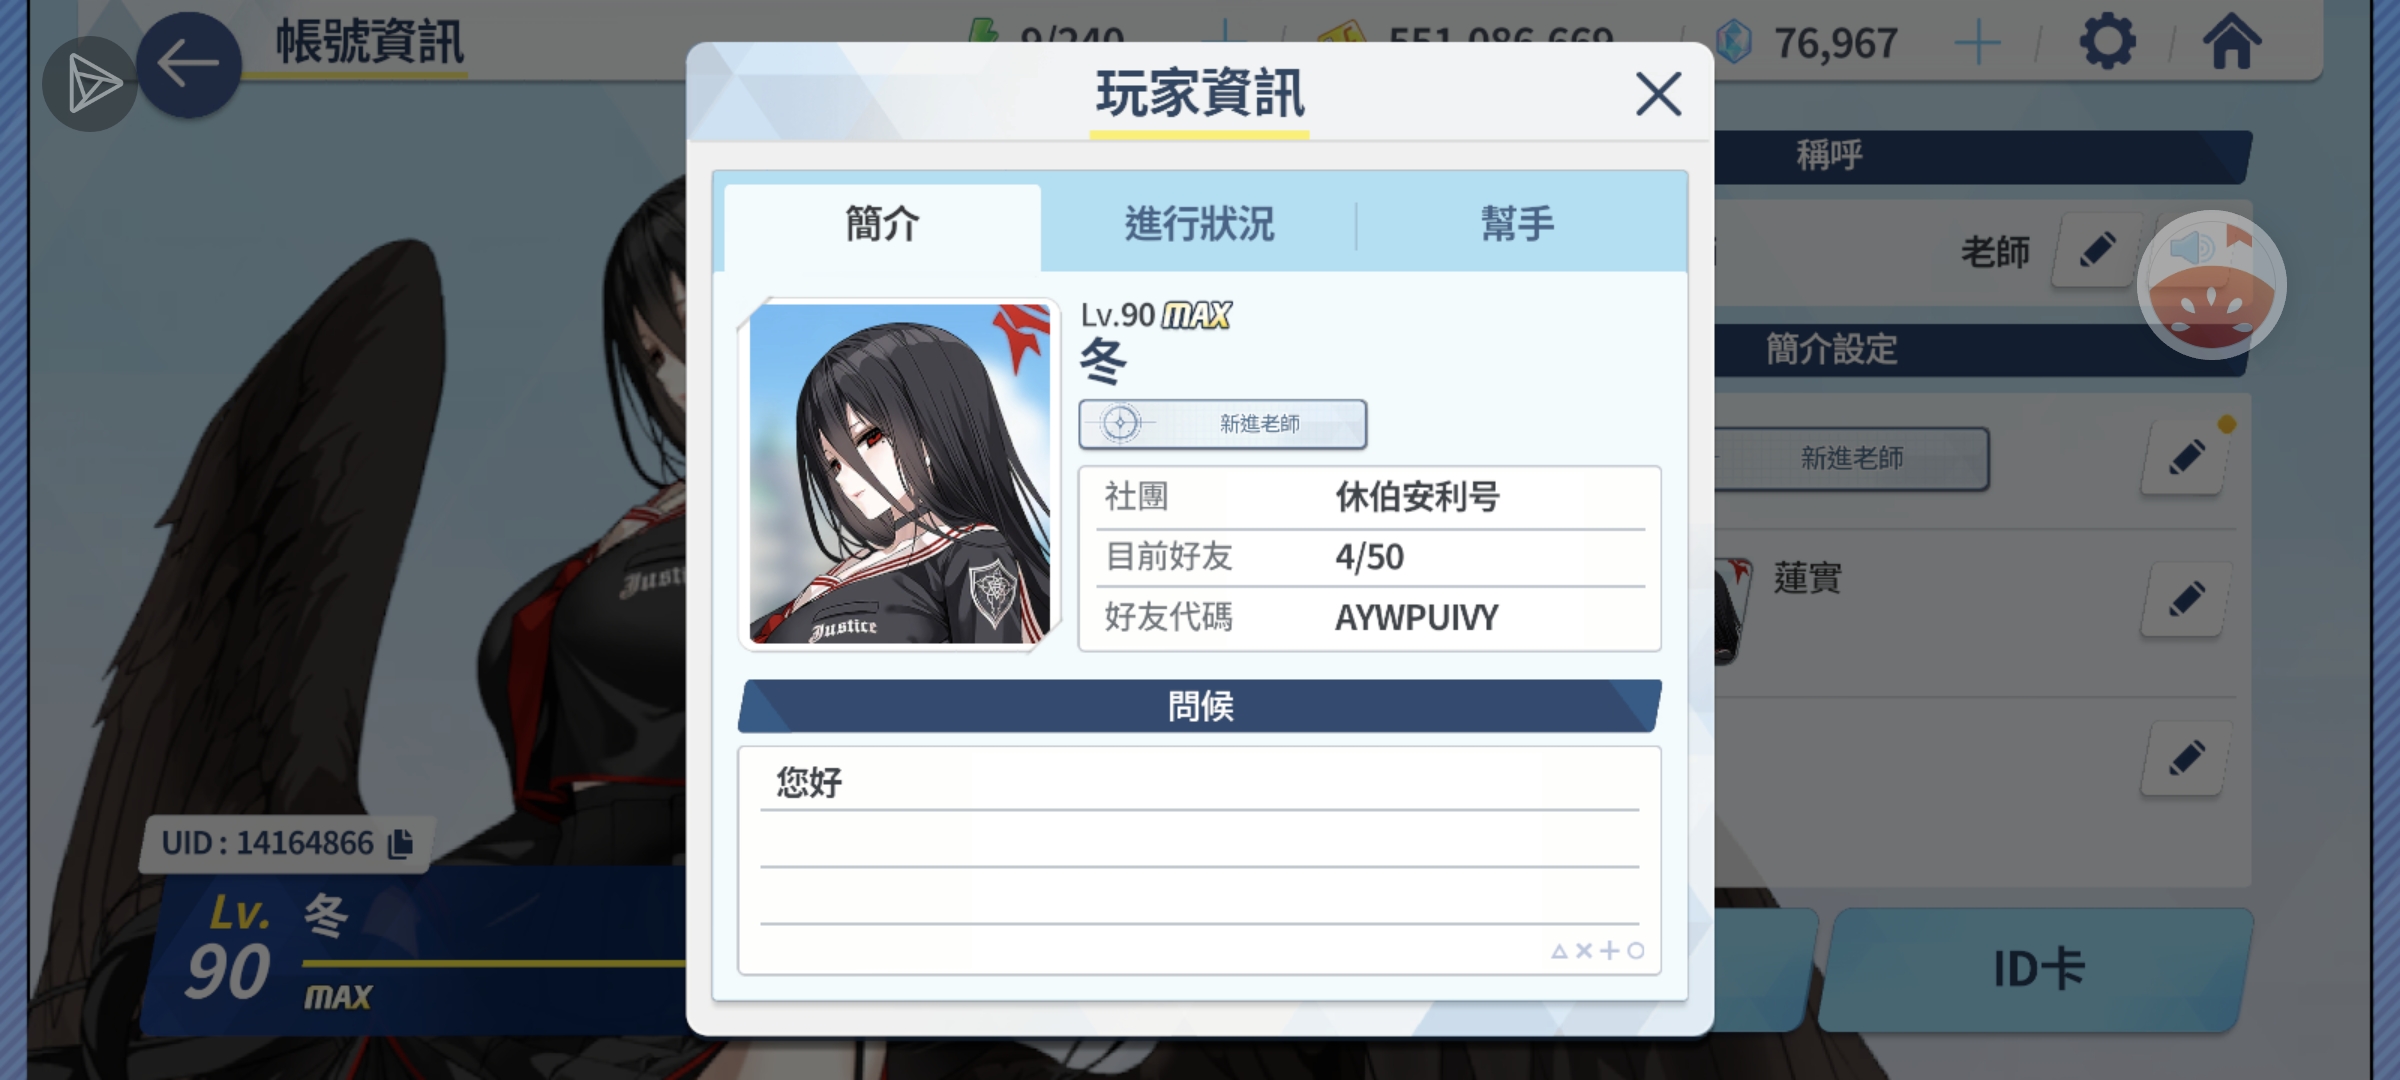This screenshot has height=1080, width=2400.
Task: Tap the 新進老師 title badge in popup
Action: (x=1222, y=424)
